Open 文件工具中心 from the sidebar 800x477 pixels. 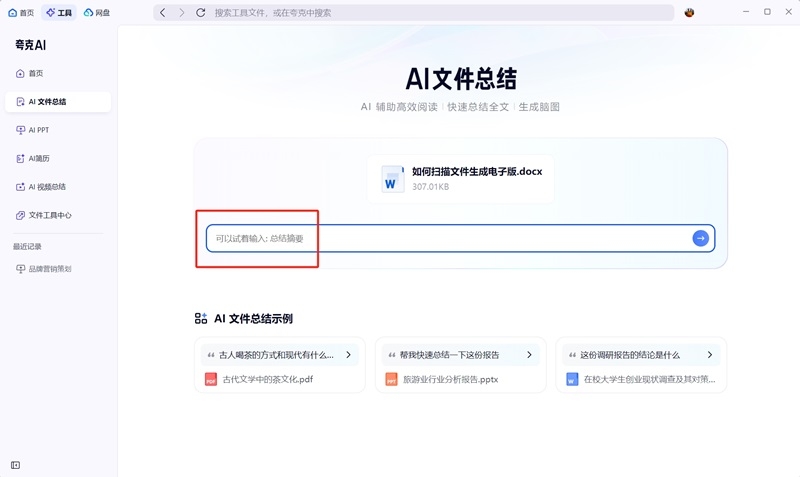pyautogui.click(x=58, y=215)
